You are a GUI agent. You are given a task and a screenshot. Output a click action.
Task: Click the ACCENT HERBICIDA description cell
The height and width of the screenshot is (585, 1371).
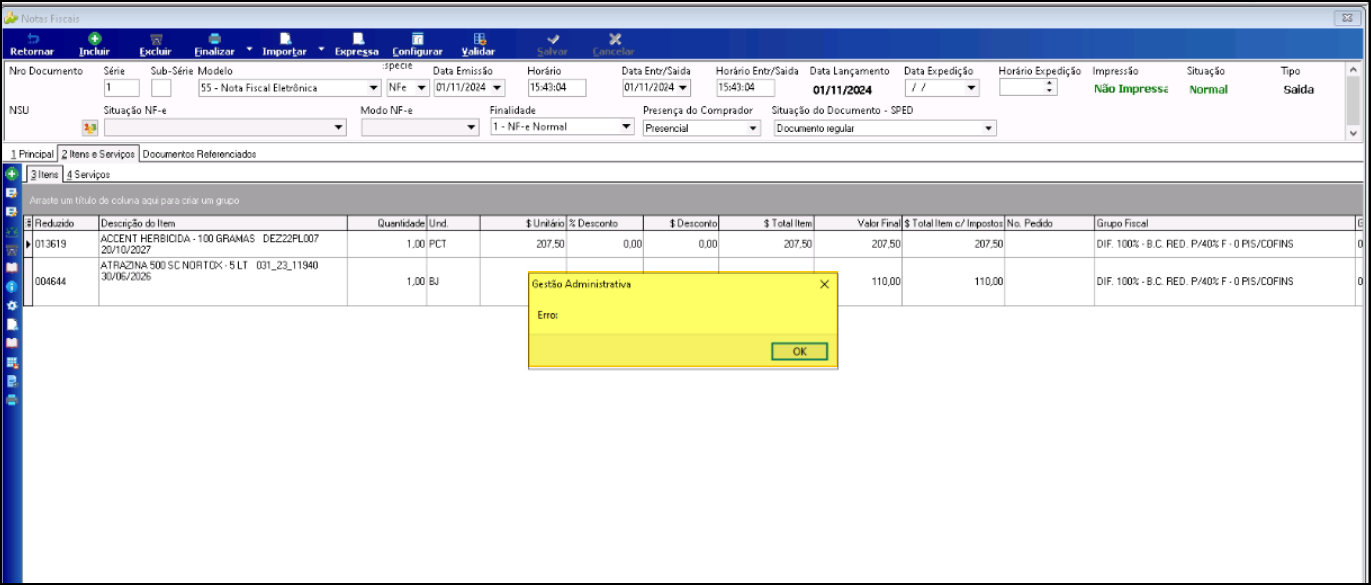coord(222,244)
